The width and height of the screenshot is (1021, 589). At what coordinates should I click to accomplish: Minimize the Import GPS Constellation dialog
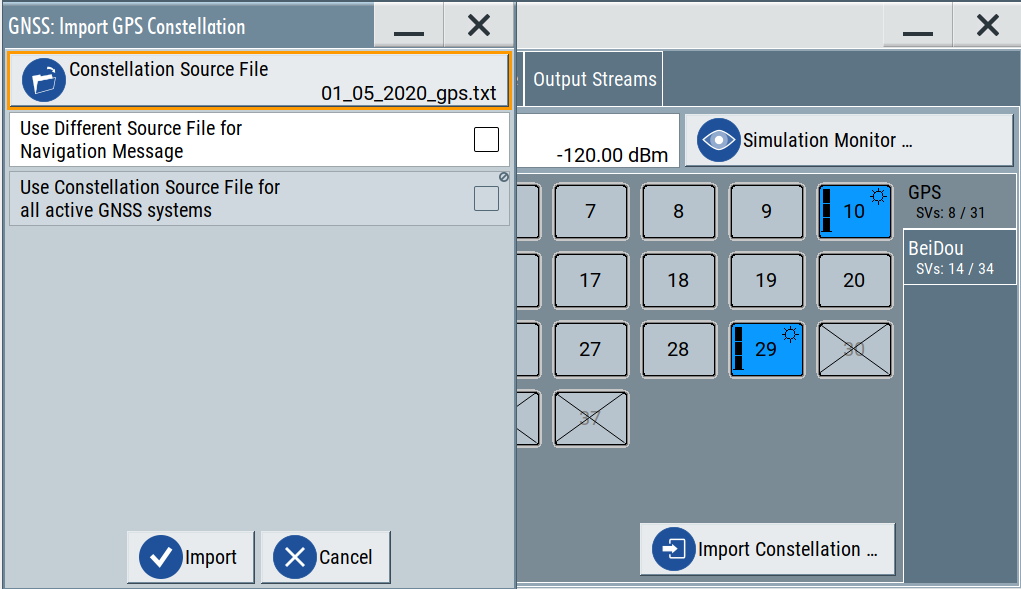tap(409, 26)
